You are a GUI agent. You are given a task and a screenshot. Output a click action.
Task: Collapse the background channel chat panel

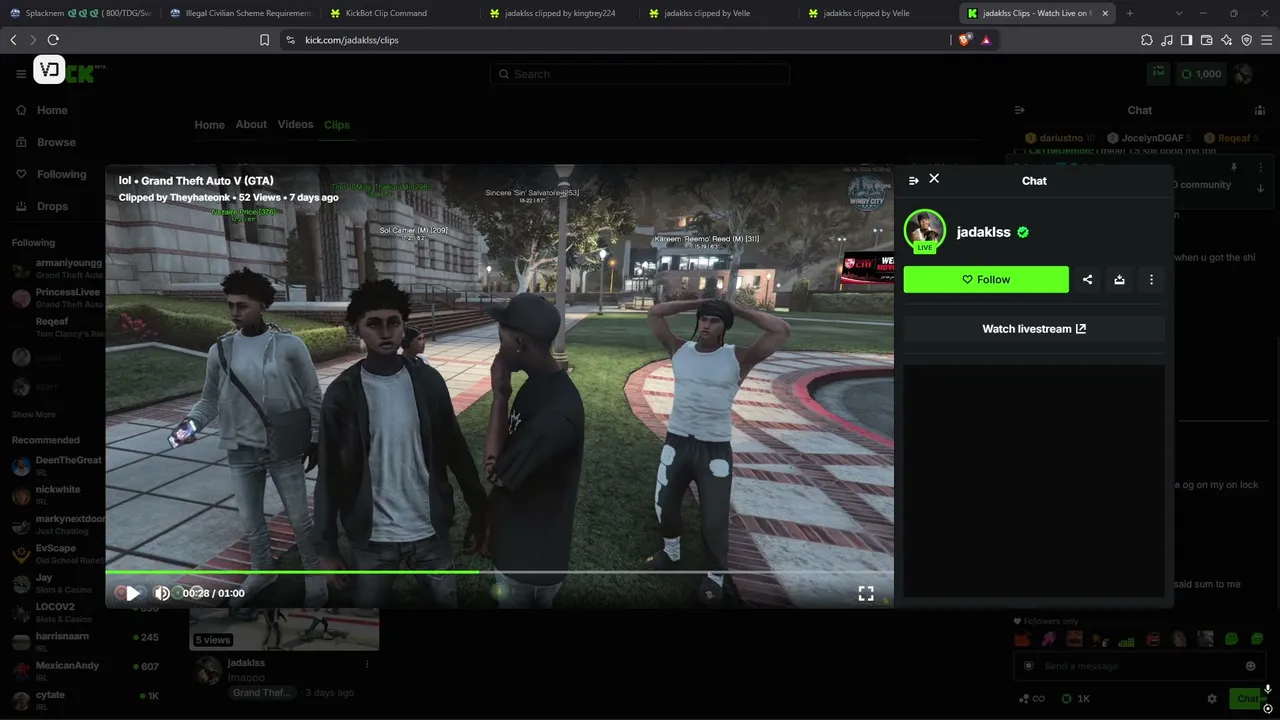coord(1019,110)
